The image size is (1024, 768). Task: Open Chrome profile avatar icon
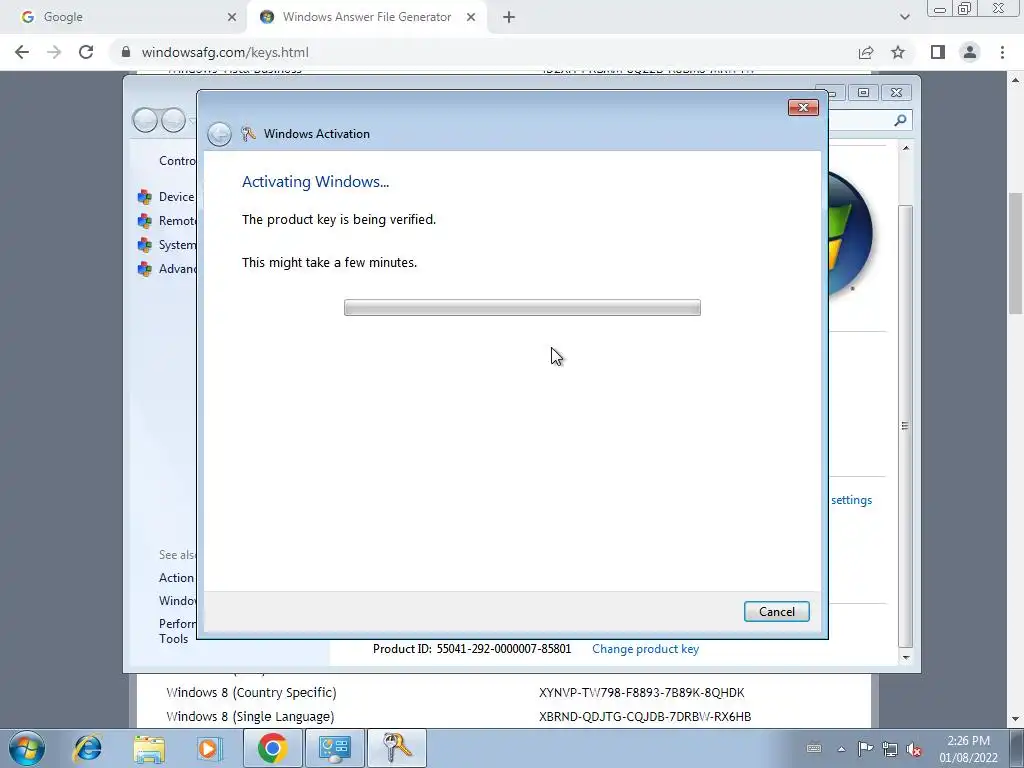(970, 52)
